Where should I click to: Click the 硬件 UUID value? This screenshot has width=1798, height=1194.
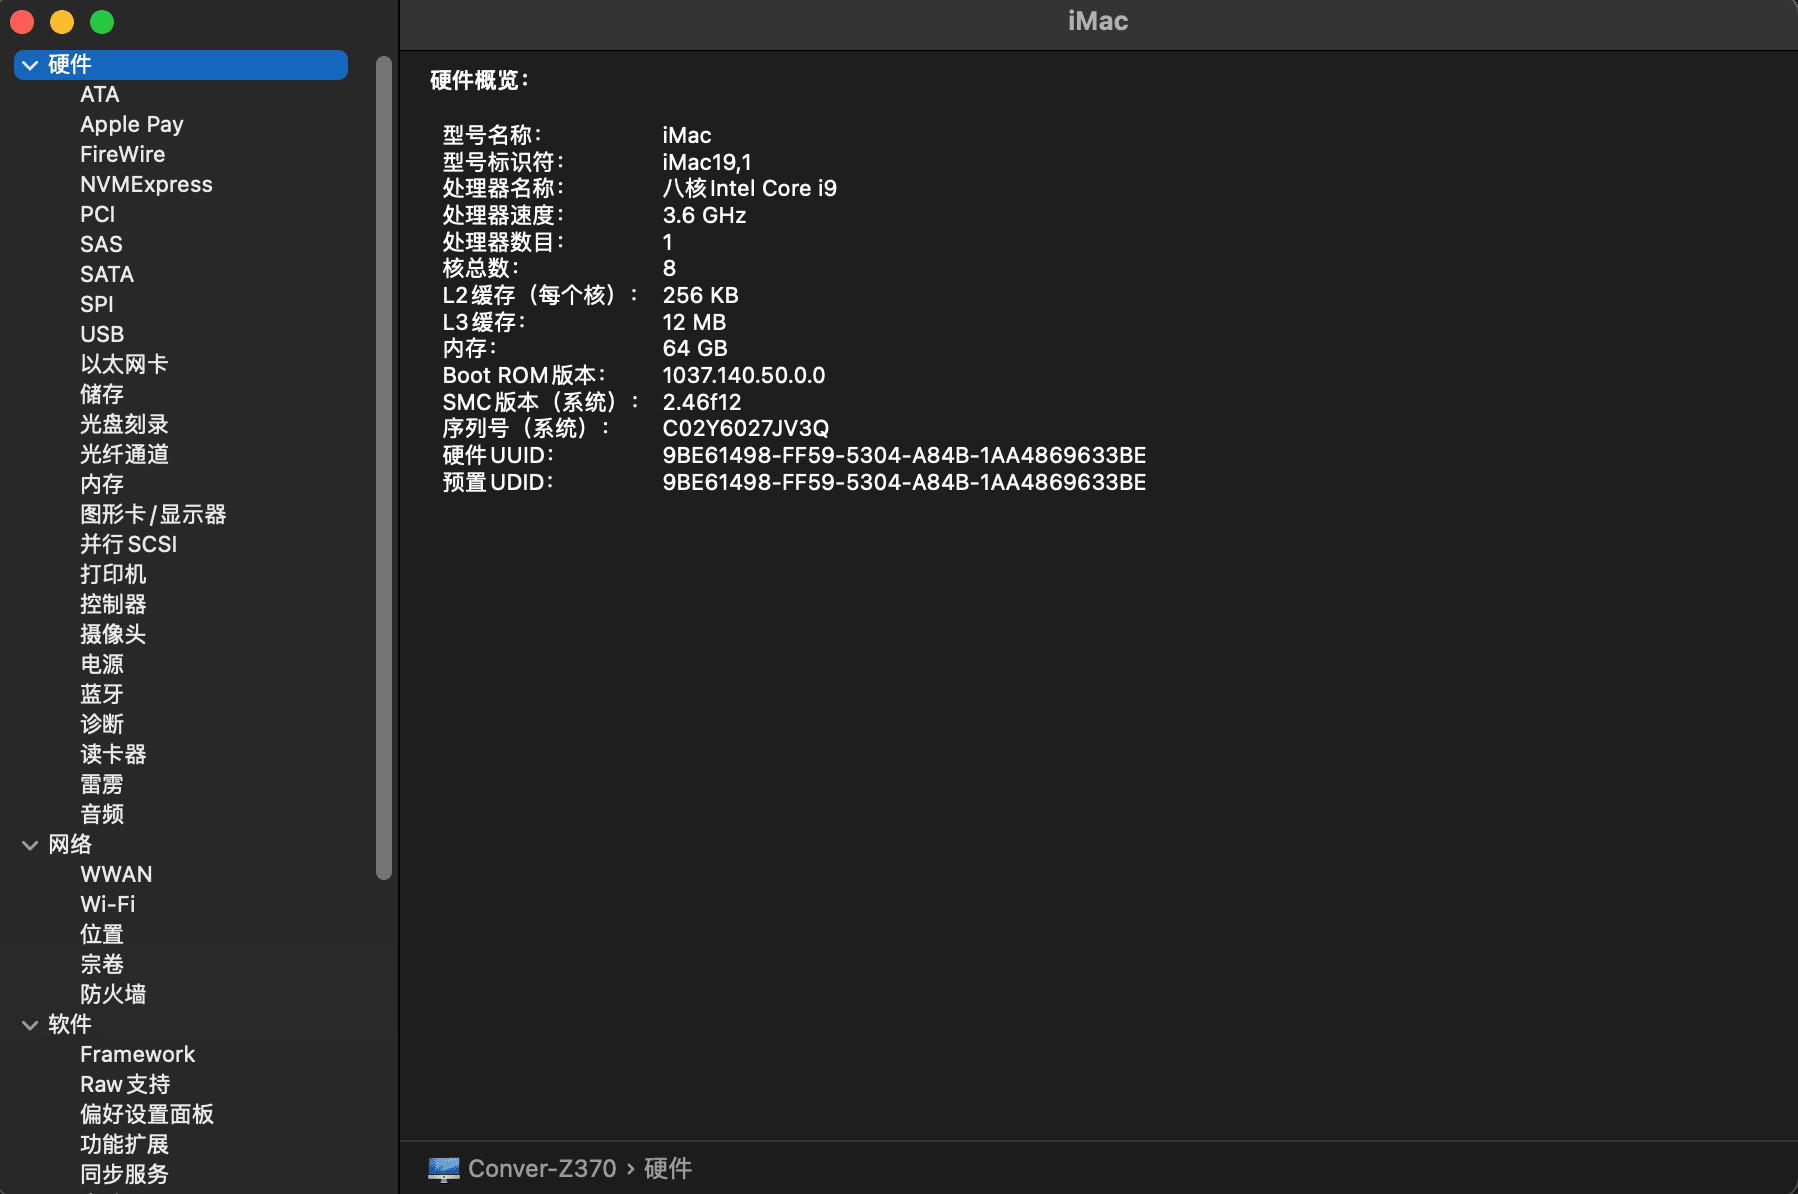(x=904, y=456)
